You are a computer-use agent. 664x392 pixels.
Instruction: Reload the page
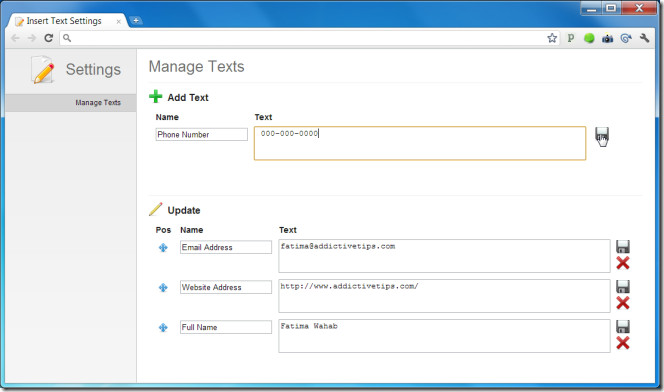click(x=49, y=38)
